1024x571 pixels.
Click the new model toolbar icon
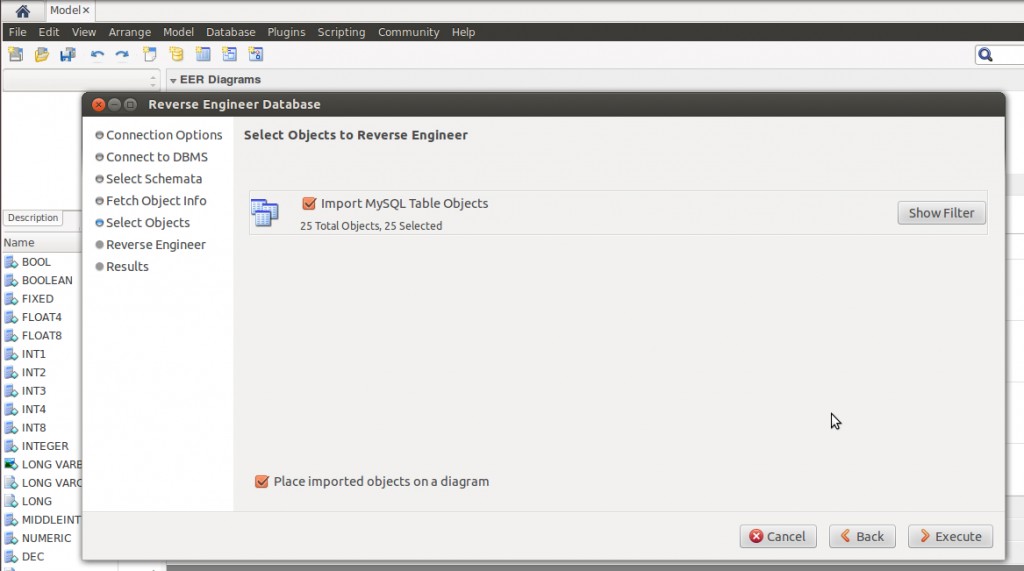tap(16, 54)
